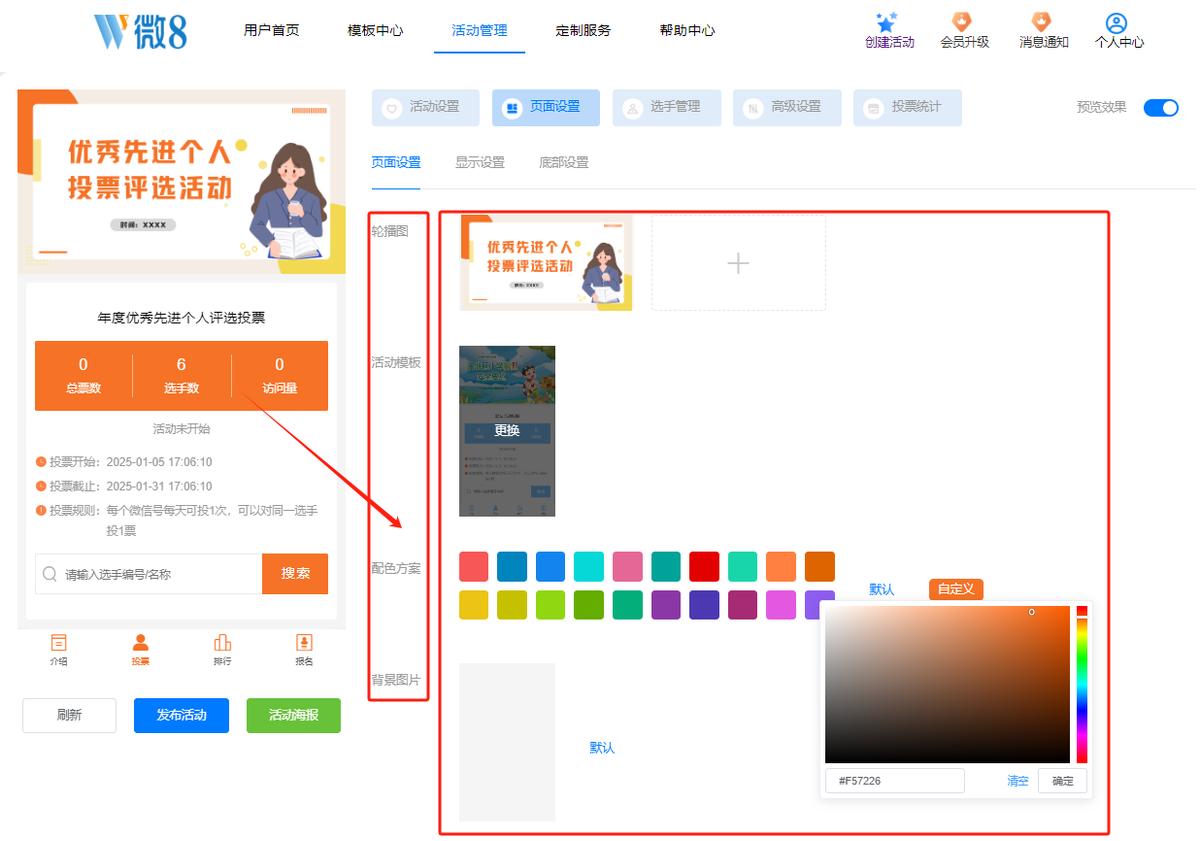Viewport: 1200px width, 841px height.
Task: Click the 默认 link next to the background image
Action: 602,747
